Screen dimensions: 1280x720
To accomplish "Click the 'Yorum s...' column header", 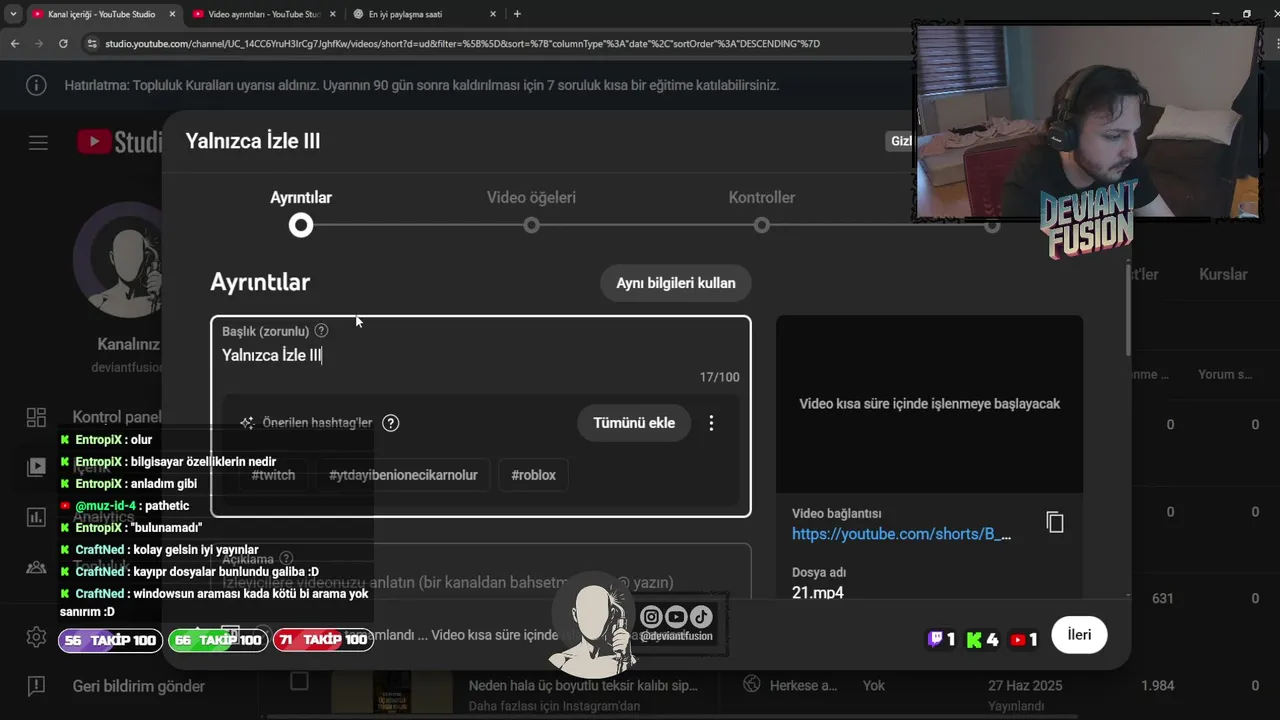I will pos(1225,375).
